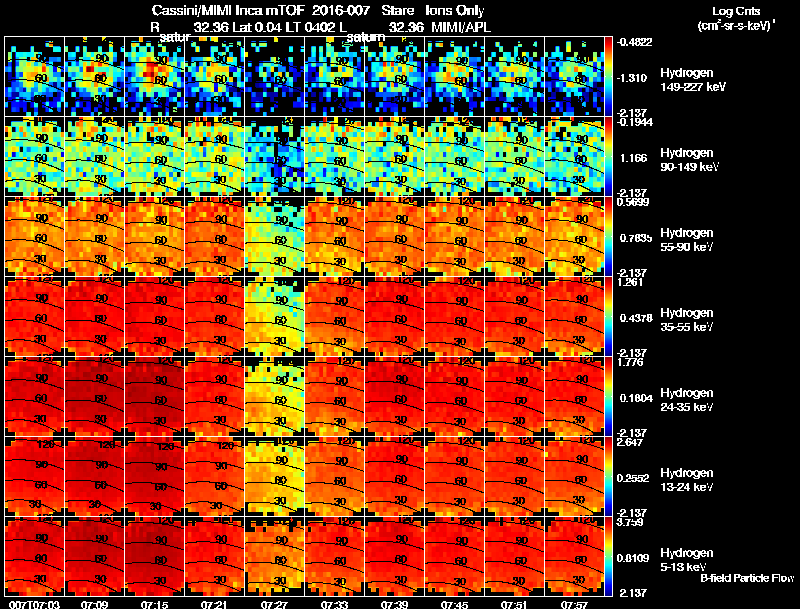Viewport: 800px width, 609px height.
Task: Click the 07:03 panel in Hydrogen 5-13 keV row
Action: 34,556
